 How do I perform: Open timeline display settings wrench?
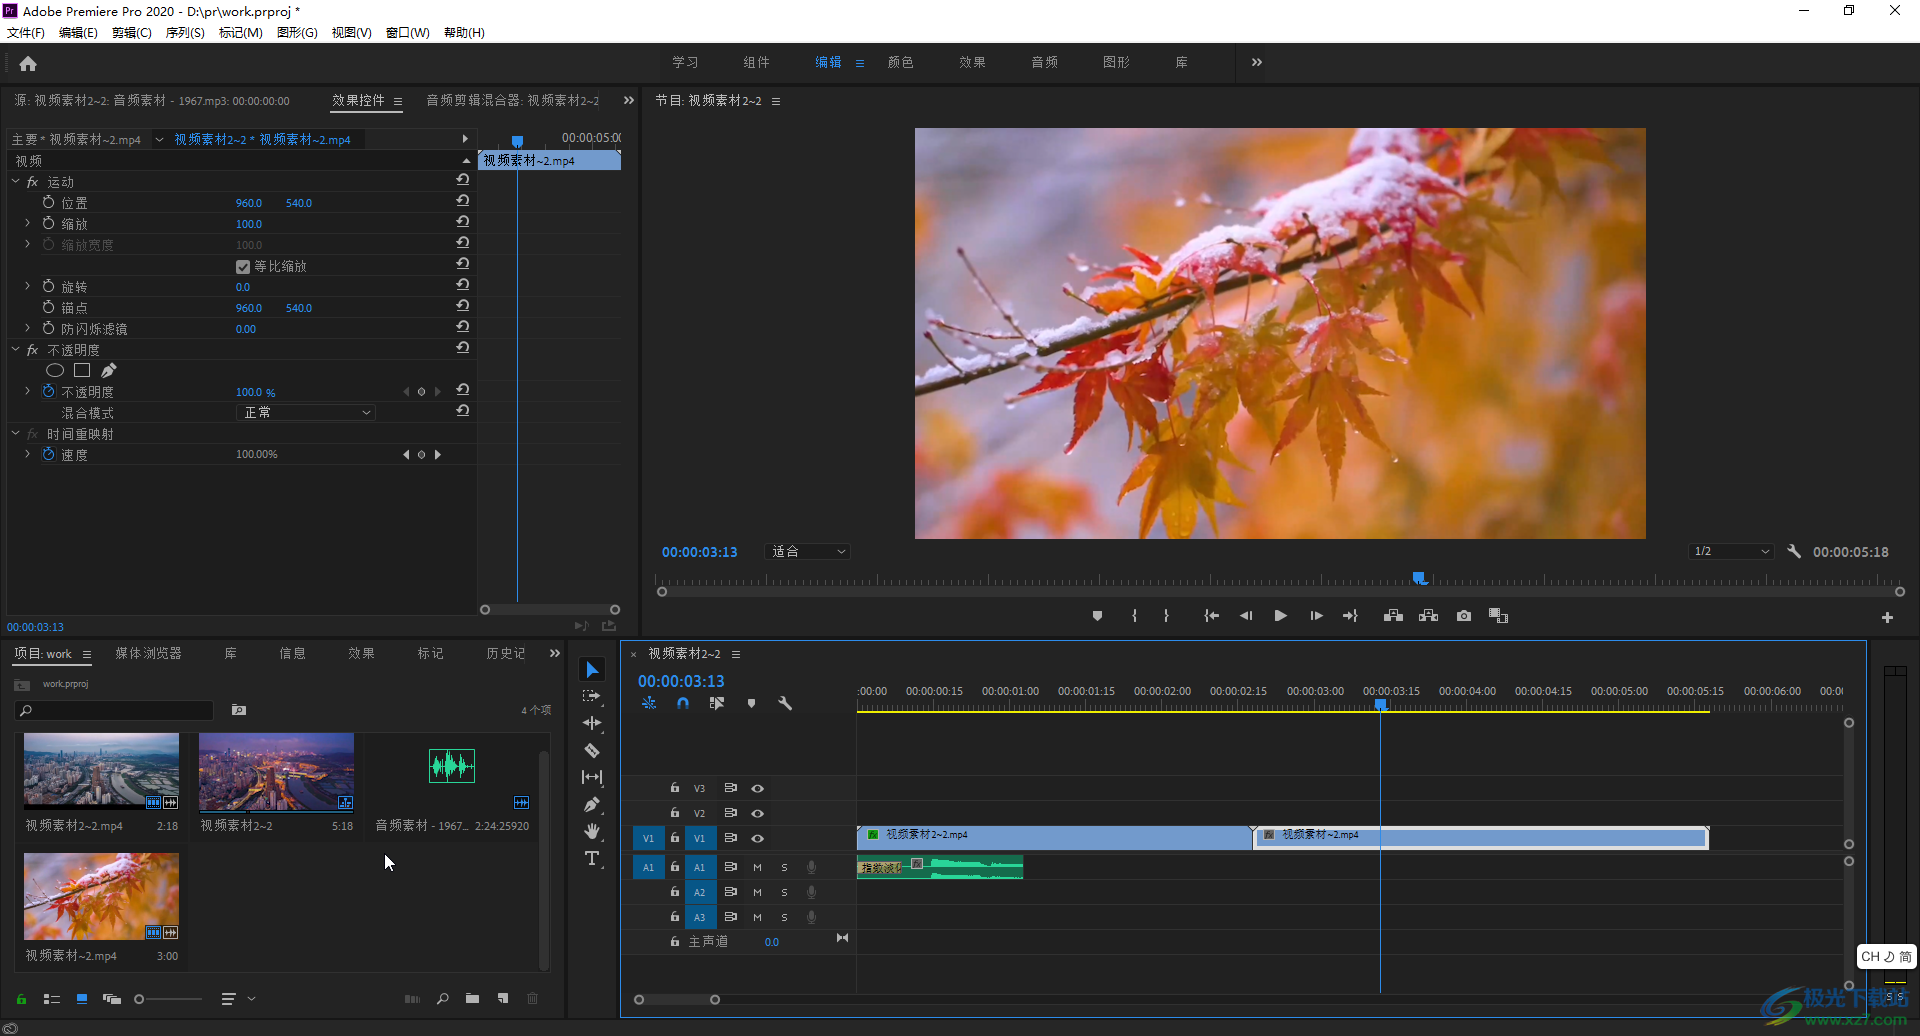[x=785, y=703]
